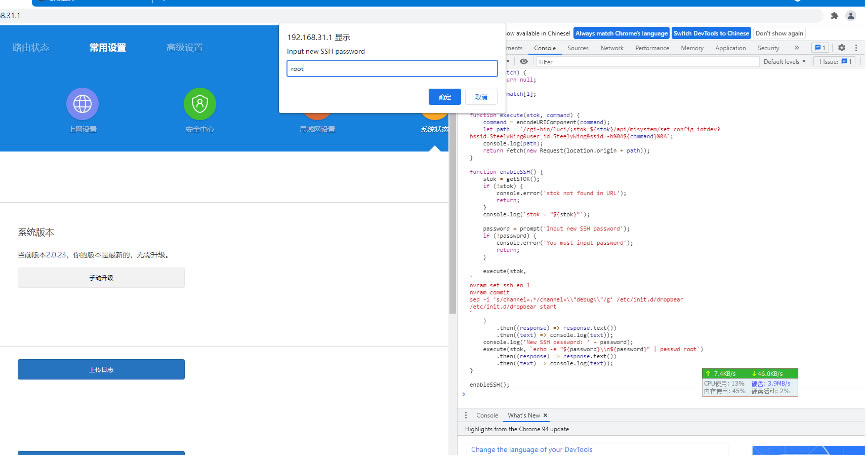The width and height of the screenshot is (866, 456).
Task: Switch to the Sources tab
Action: (x=577, y=47)
